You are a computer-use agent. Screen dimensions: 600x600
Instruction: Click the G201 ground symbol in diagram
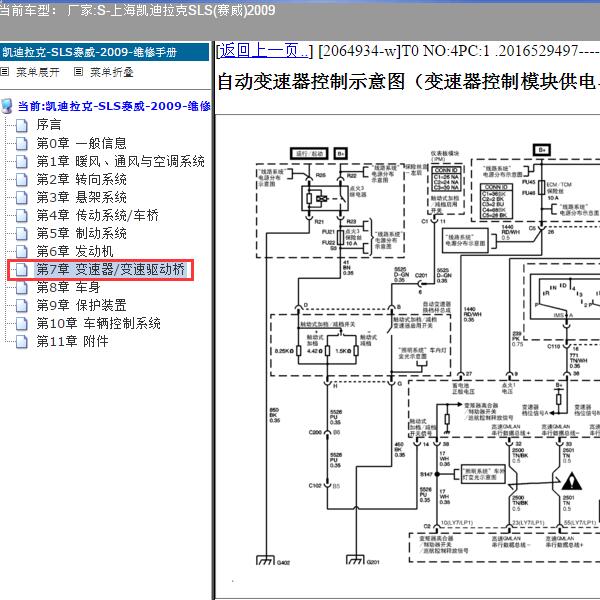coord(355,560)
